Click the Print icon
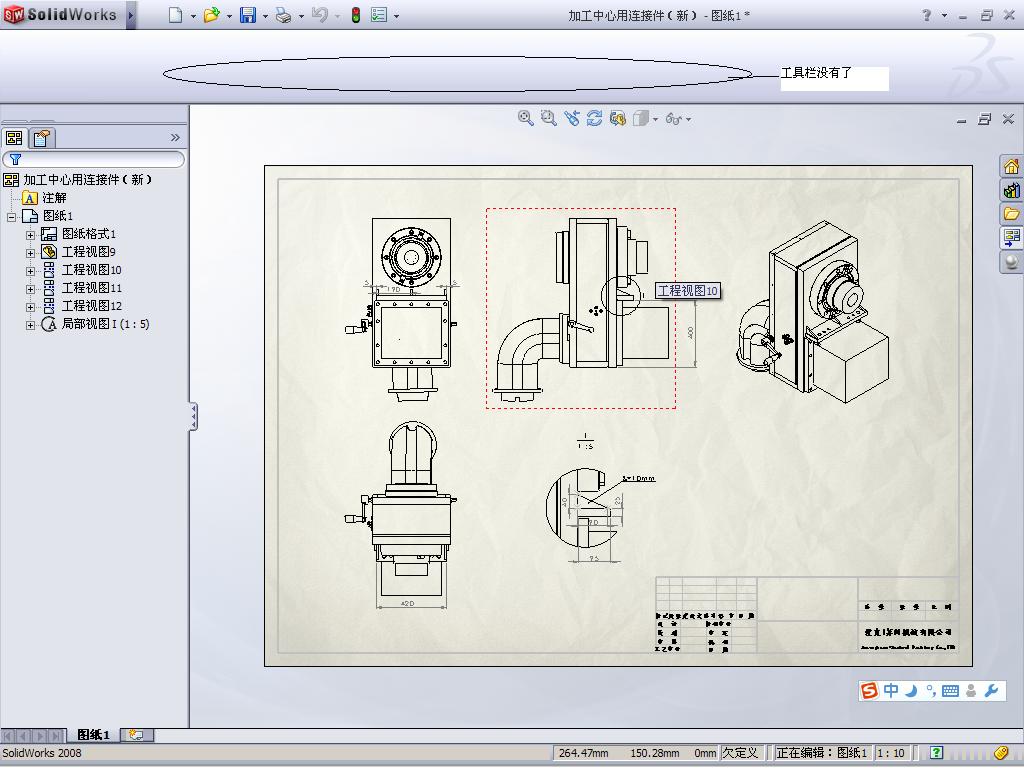Image resolution: width=1024 pixels, height=768 pixels. pyautogui.click(x=283, y=15)
